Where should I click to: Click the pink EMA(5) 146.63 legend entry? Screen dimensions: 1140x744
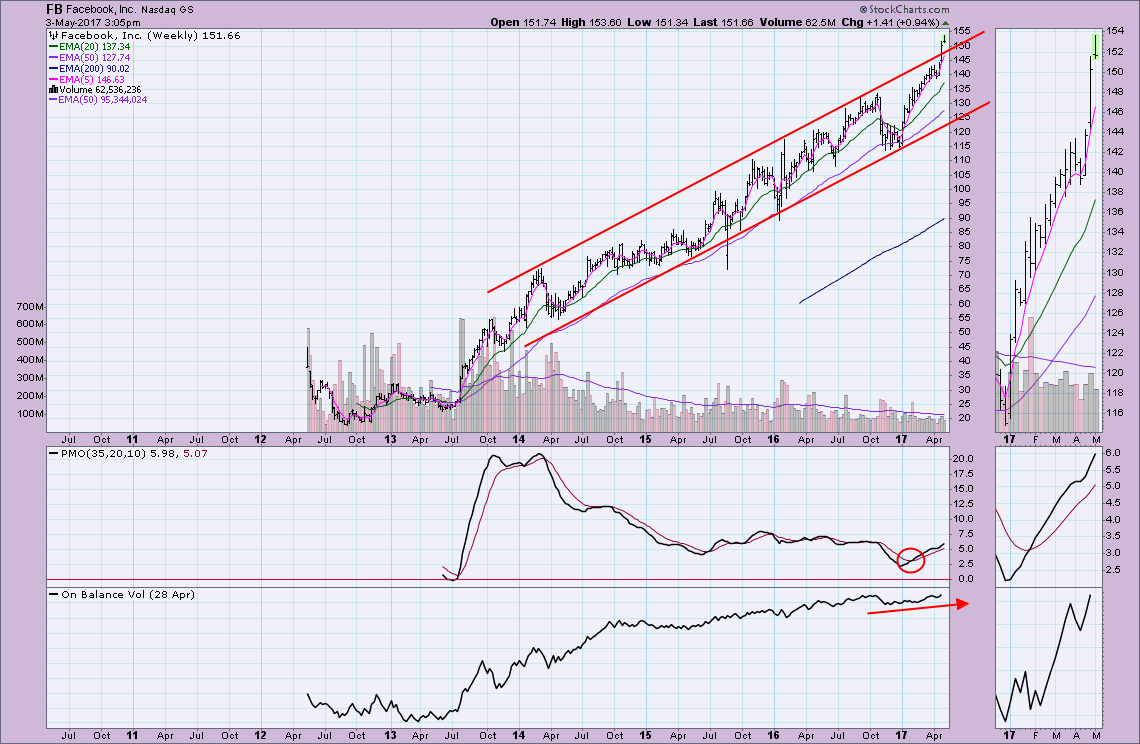(89, 79)
